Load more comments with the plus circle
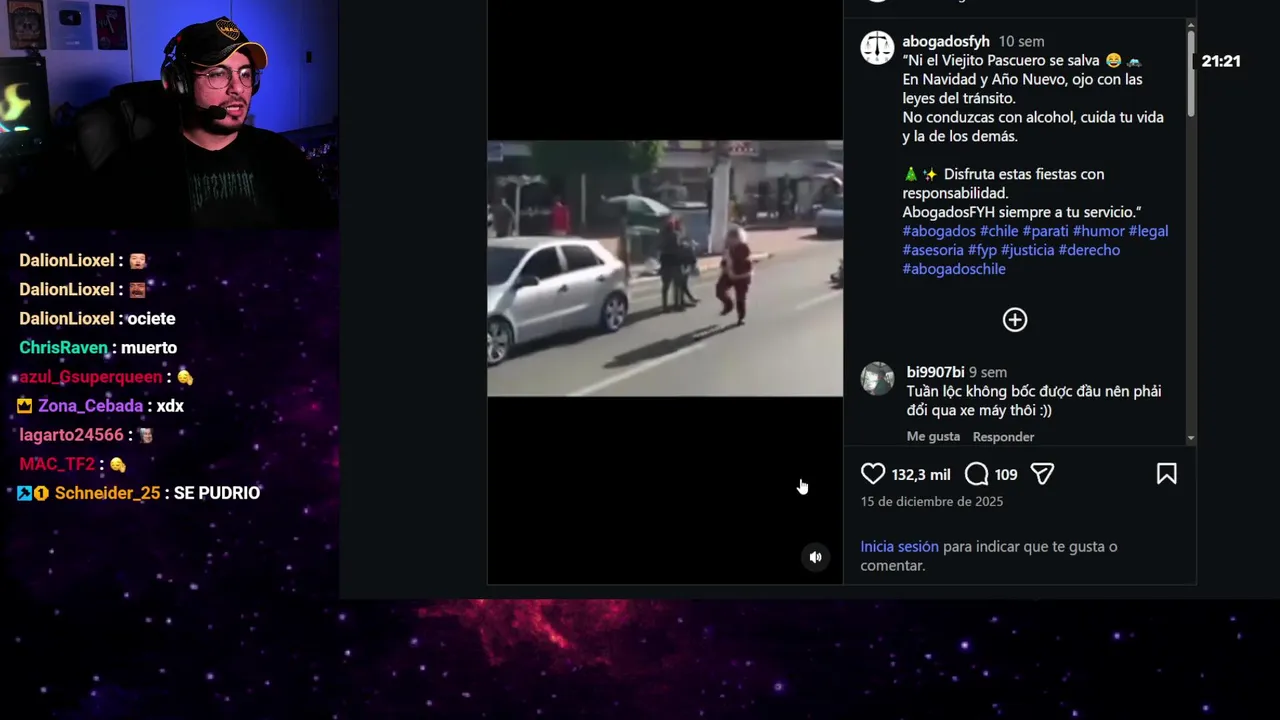The height and width of the screenshot is (720, 1280). tap(1015, 320)
